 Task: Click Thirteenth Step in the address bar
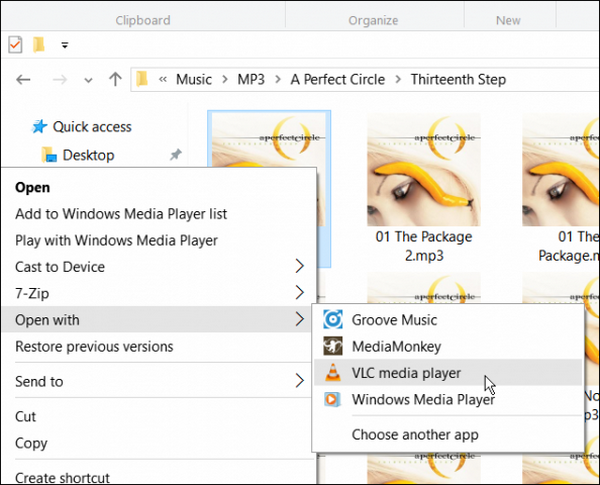pos(458,80)
